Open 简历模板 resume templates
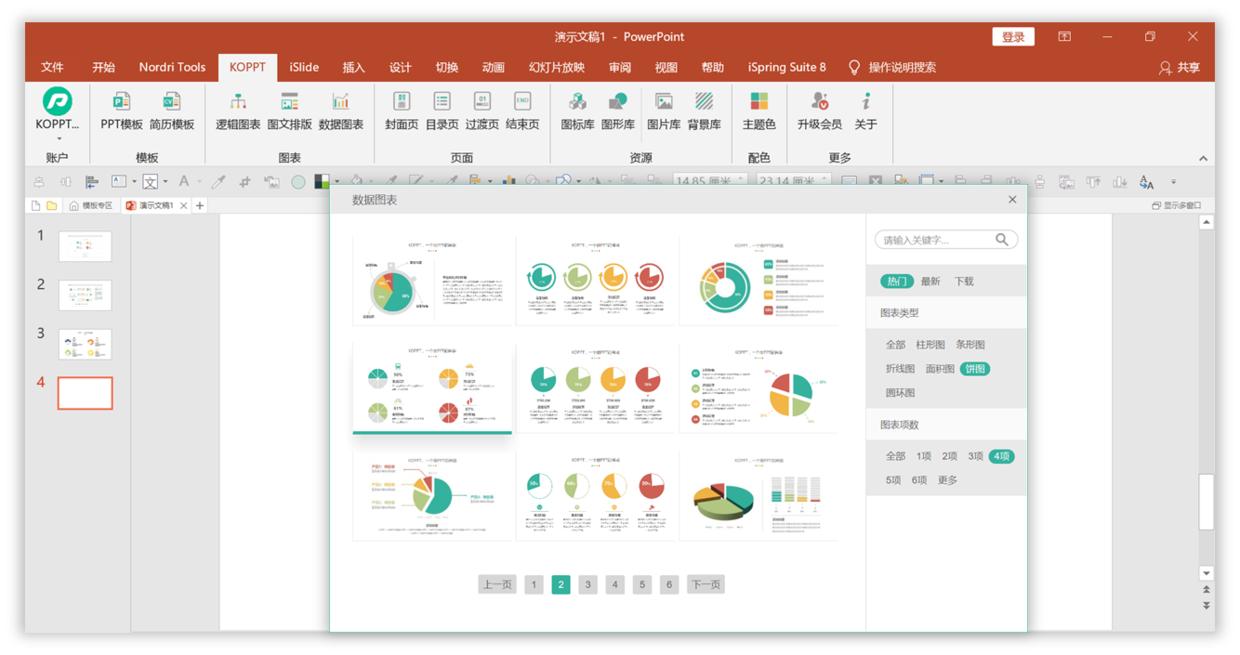This screenshot has width=1240, height=655. click(x=172, y=110)
